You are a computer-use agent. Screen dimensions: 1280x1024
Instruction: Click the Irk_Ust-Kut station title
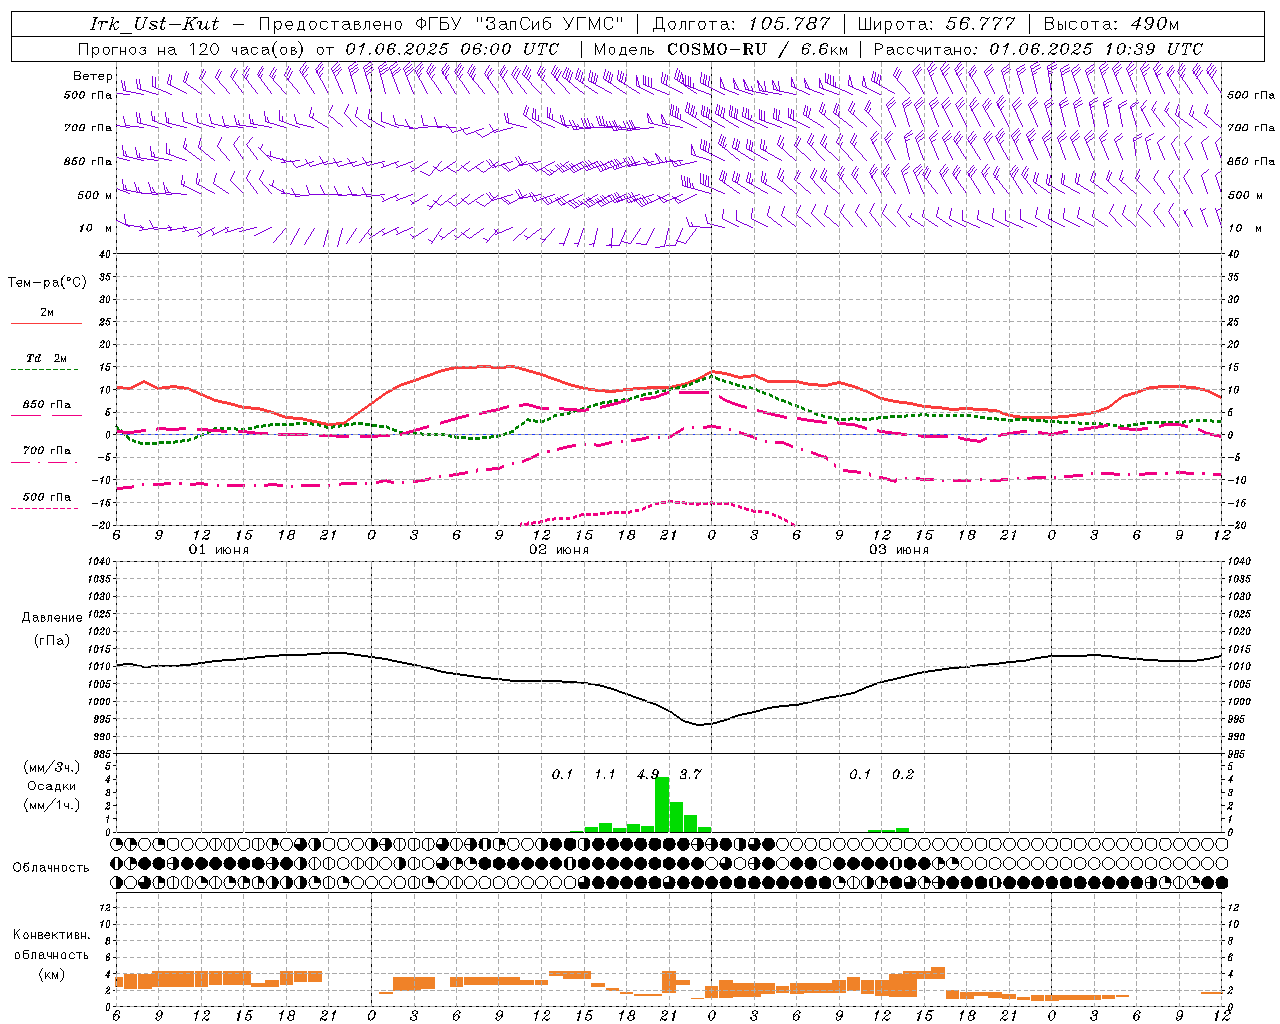click(x=155, y=24)
